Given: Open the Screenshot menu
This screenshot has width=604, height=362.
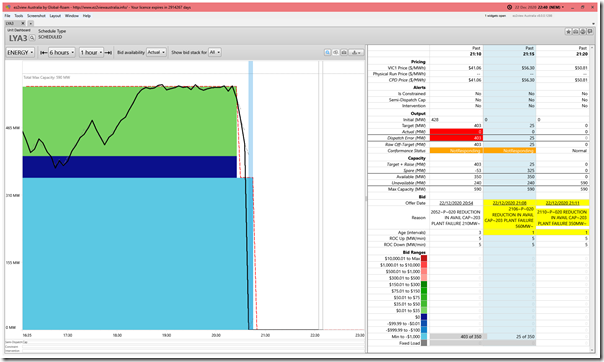Looking at the screenshot, I should (36, 16).
